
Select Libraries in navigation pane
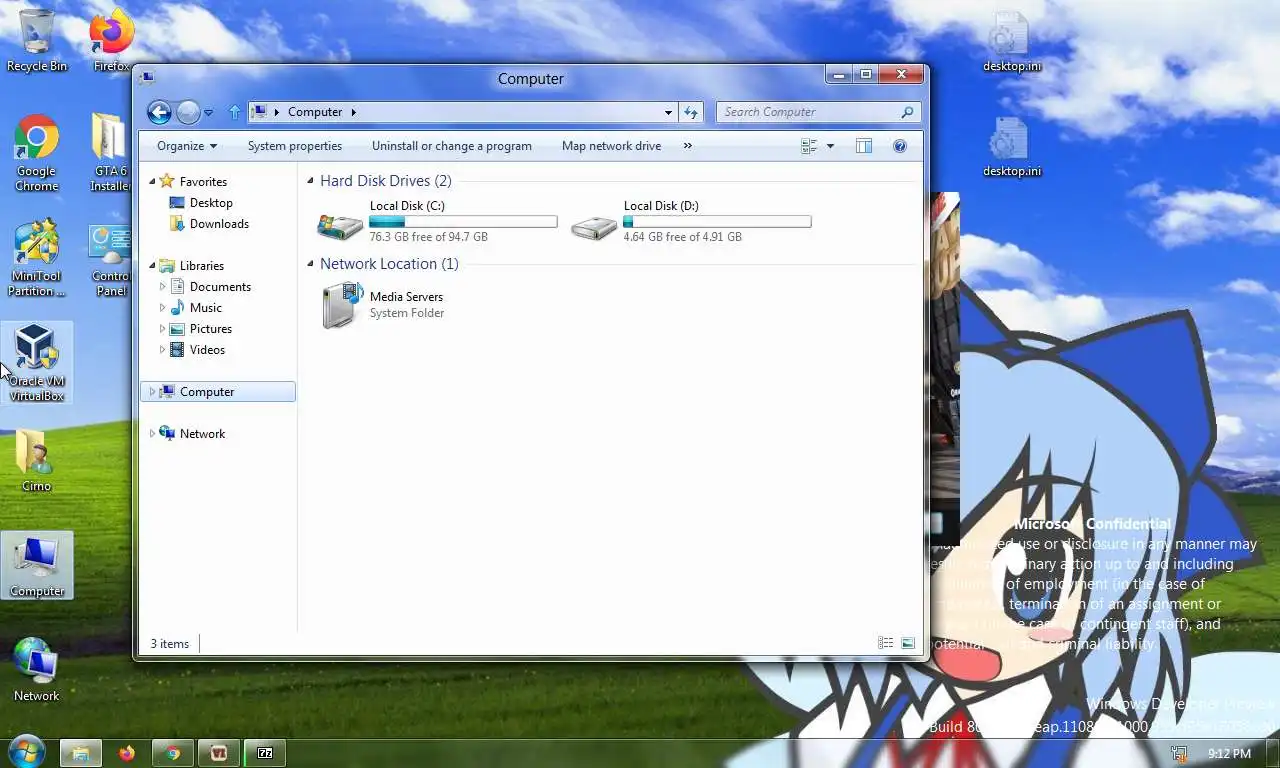click(x=201, y=265)
